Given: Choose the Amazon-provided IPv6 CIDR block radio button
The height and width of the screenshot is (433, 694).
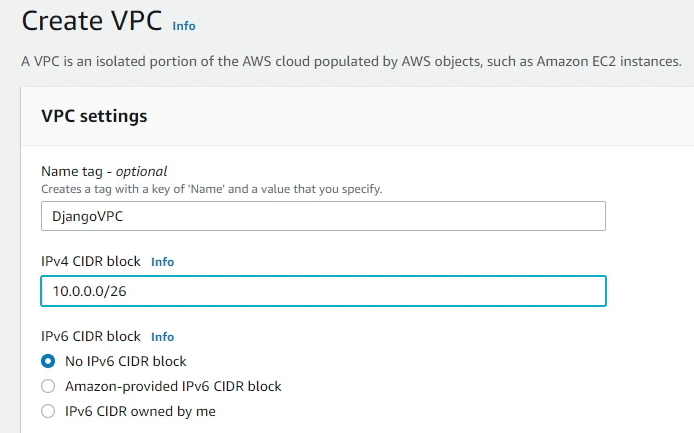Looking at the screenshot, I should click(48, 386).
